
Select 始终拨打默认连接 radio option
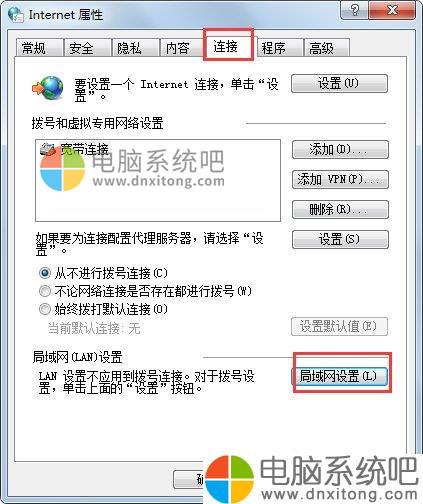[x=45, y=309]
